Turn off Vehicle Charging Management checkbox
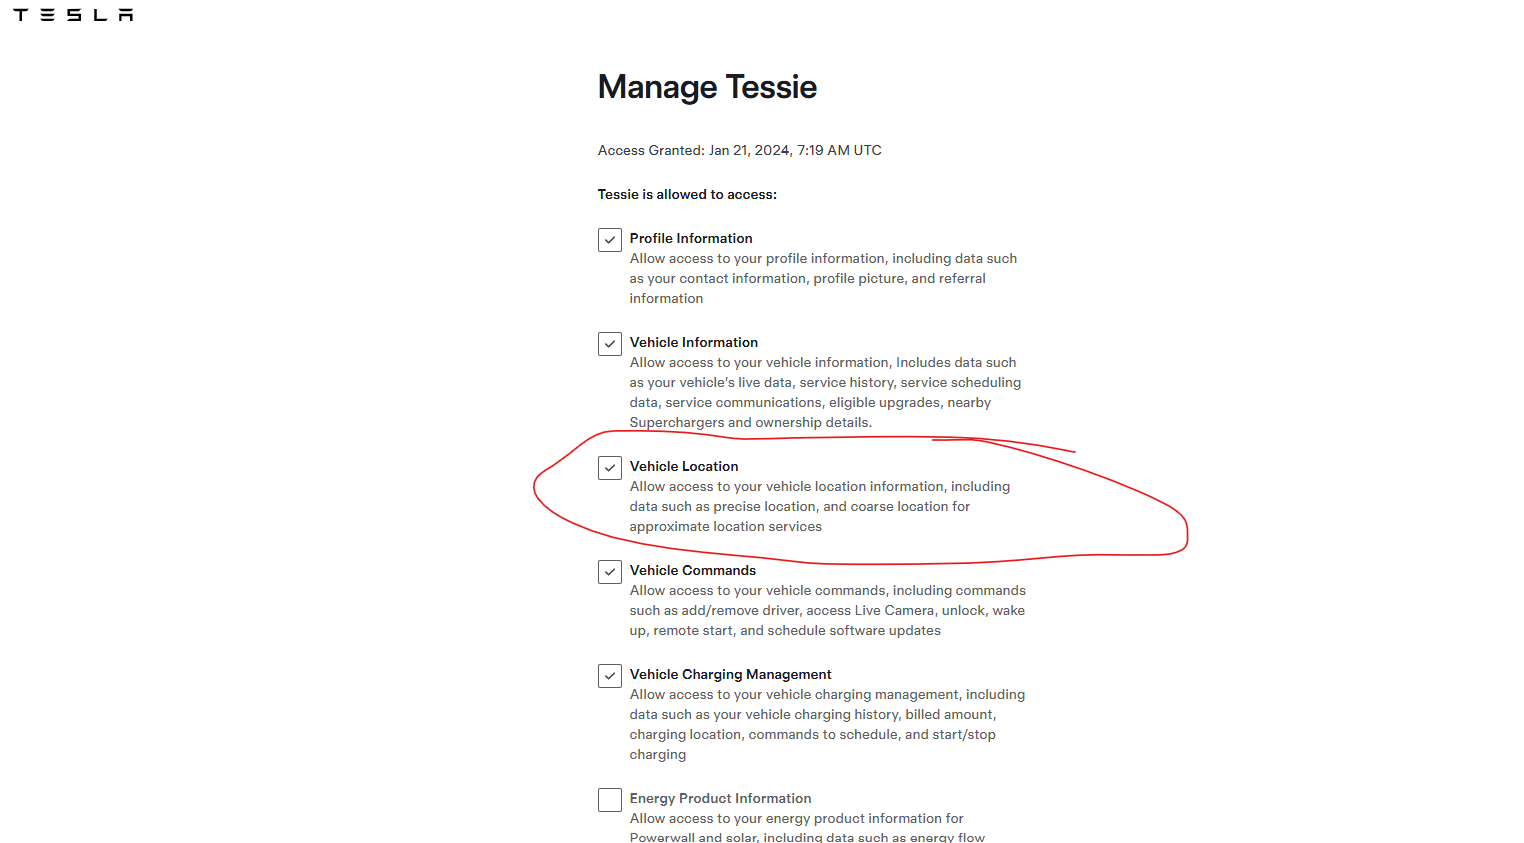The height and width of the screenshot is (843, 1524). (610, 676)
